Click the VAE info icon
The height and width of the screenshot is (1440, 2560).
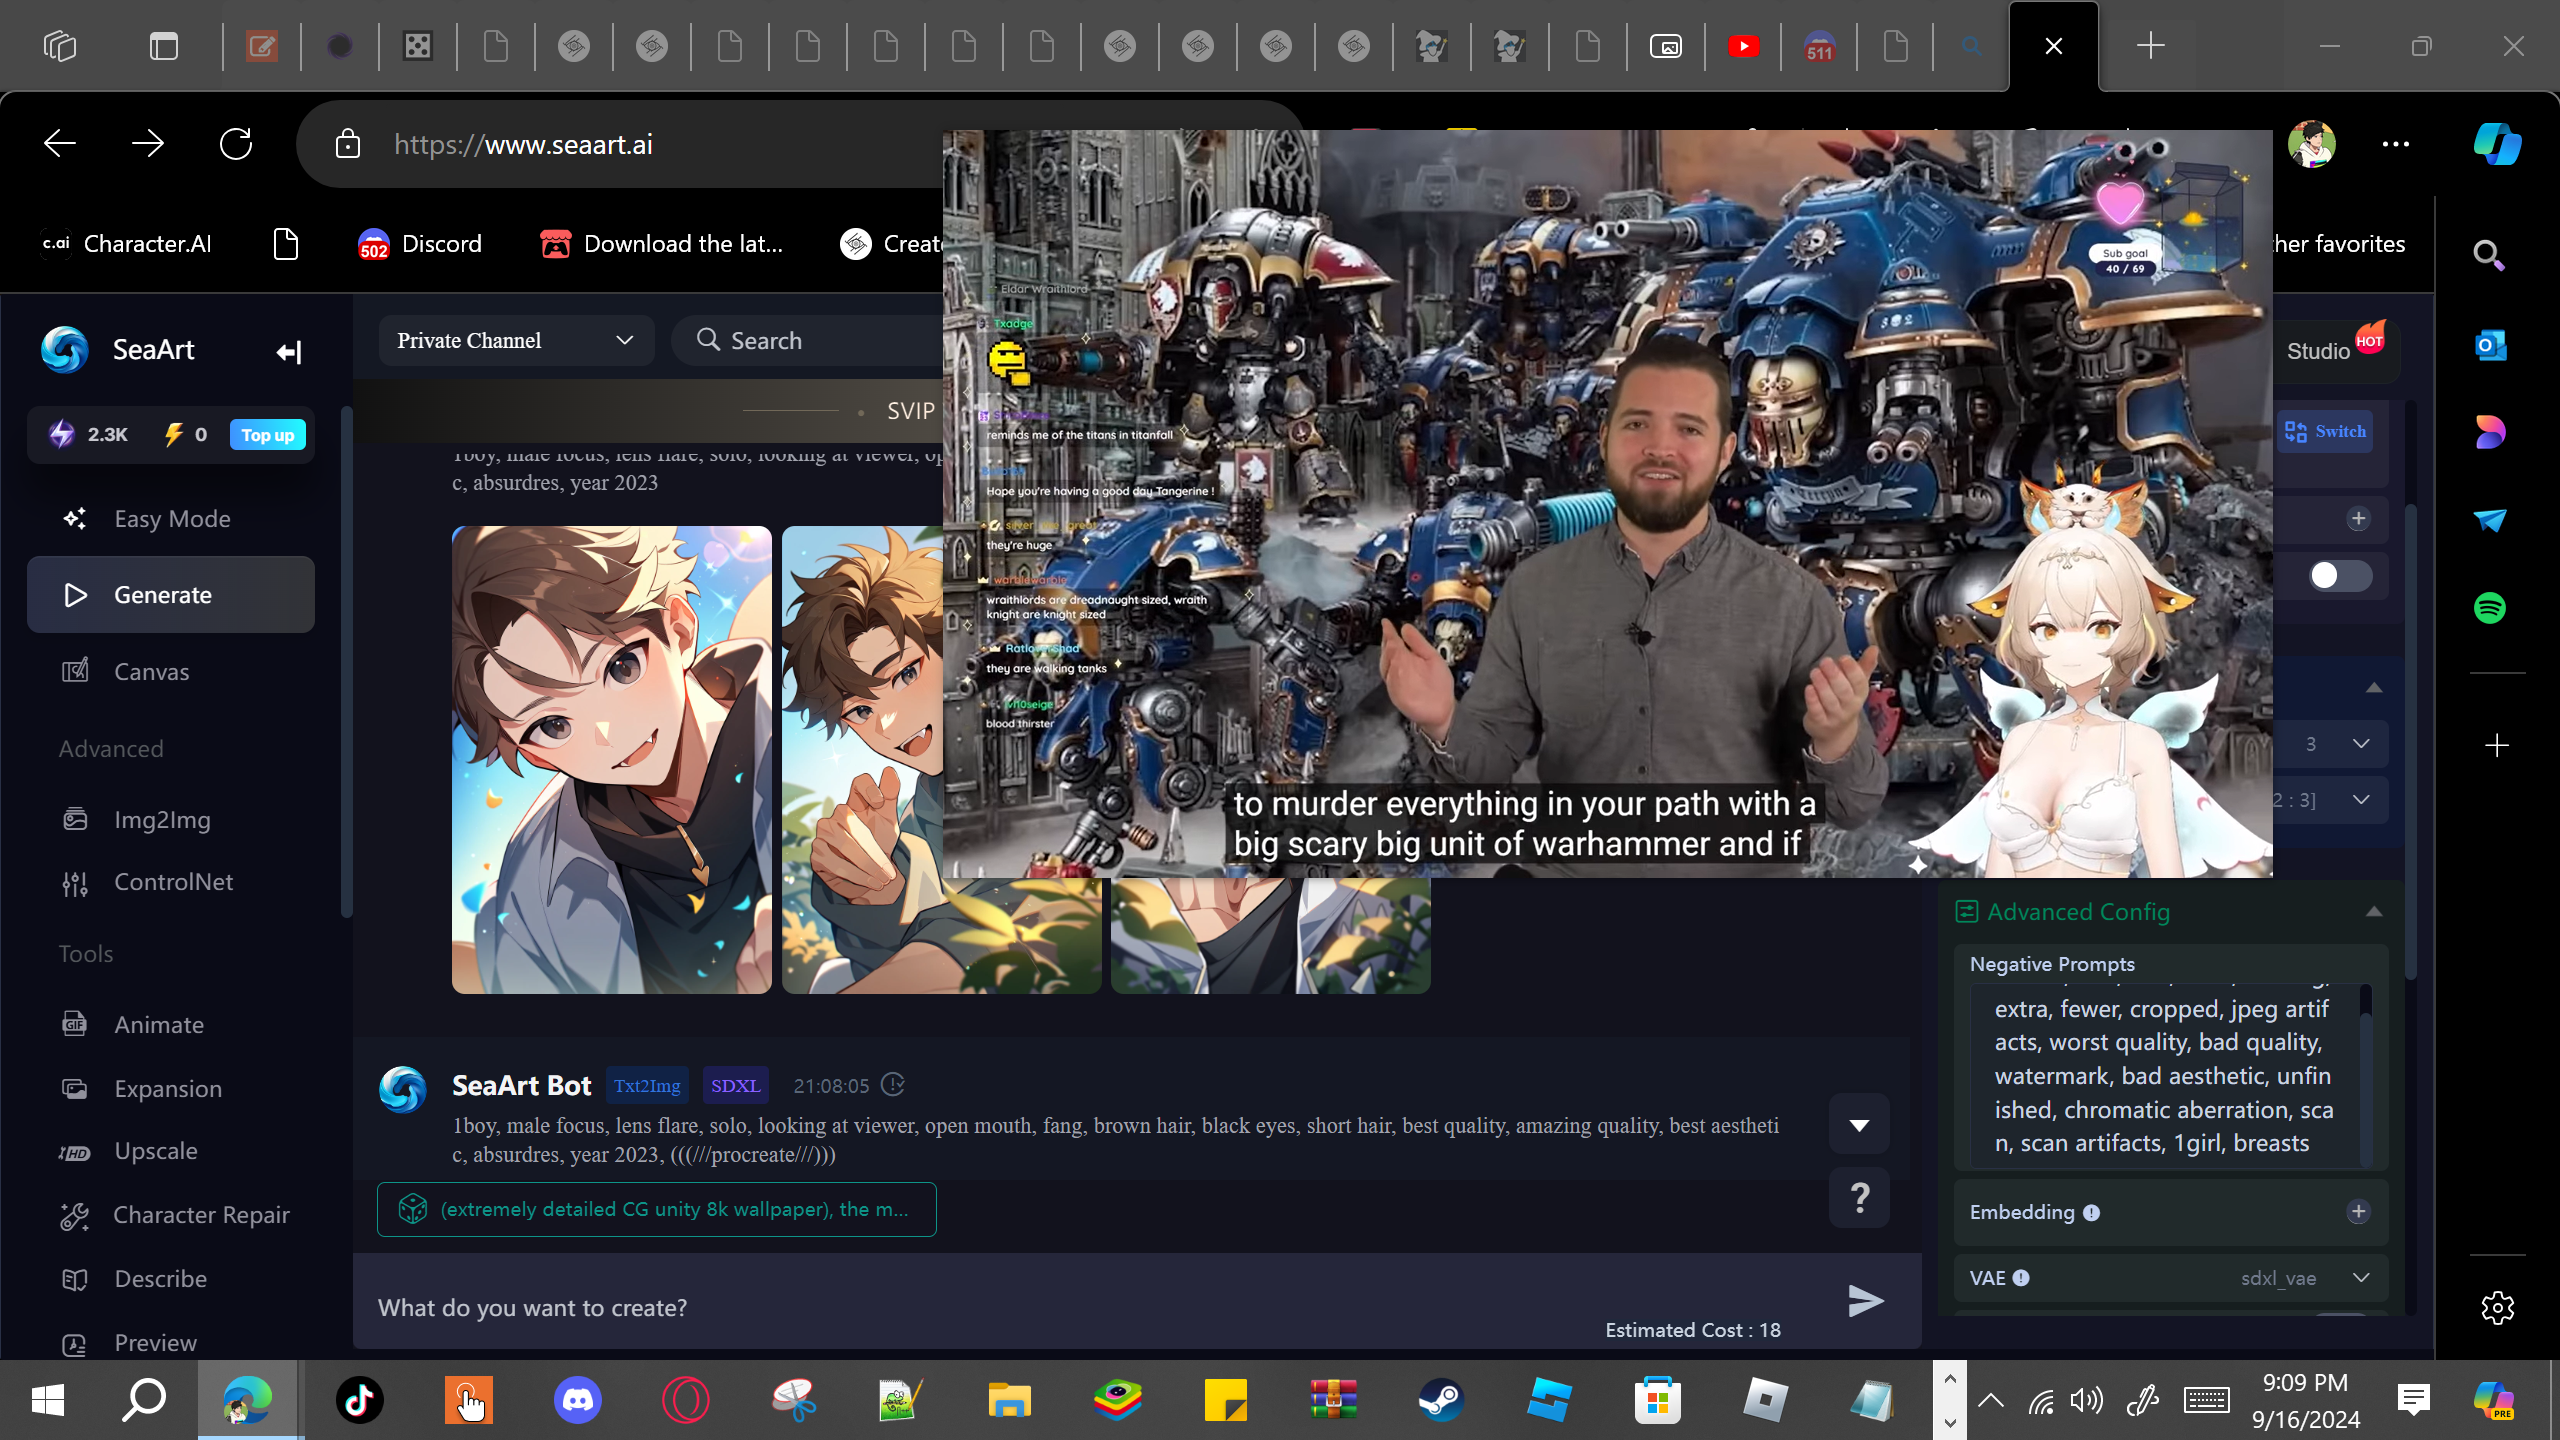pos(2021,1278)
